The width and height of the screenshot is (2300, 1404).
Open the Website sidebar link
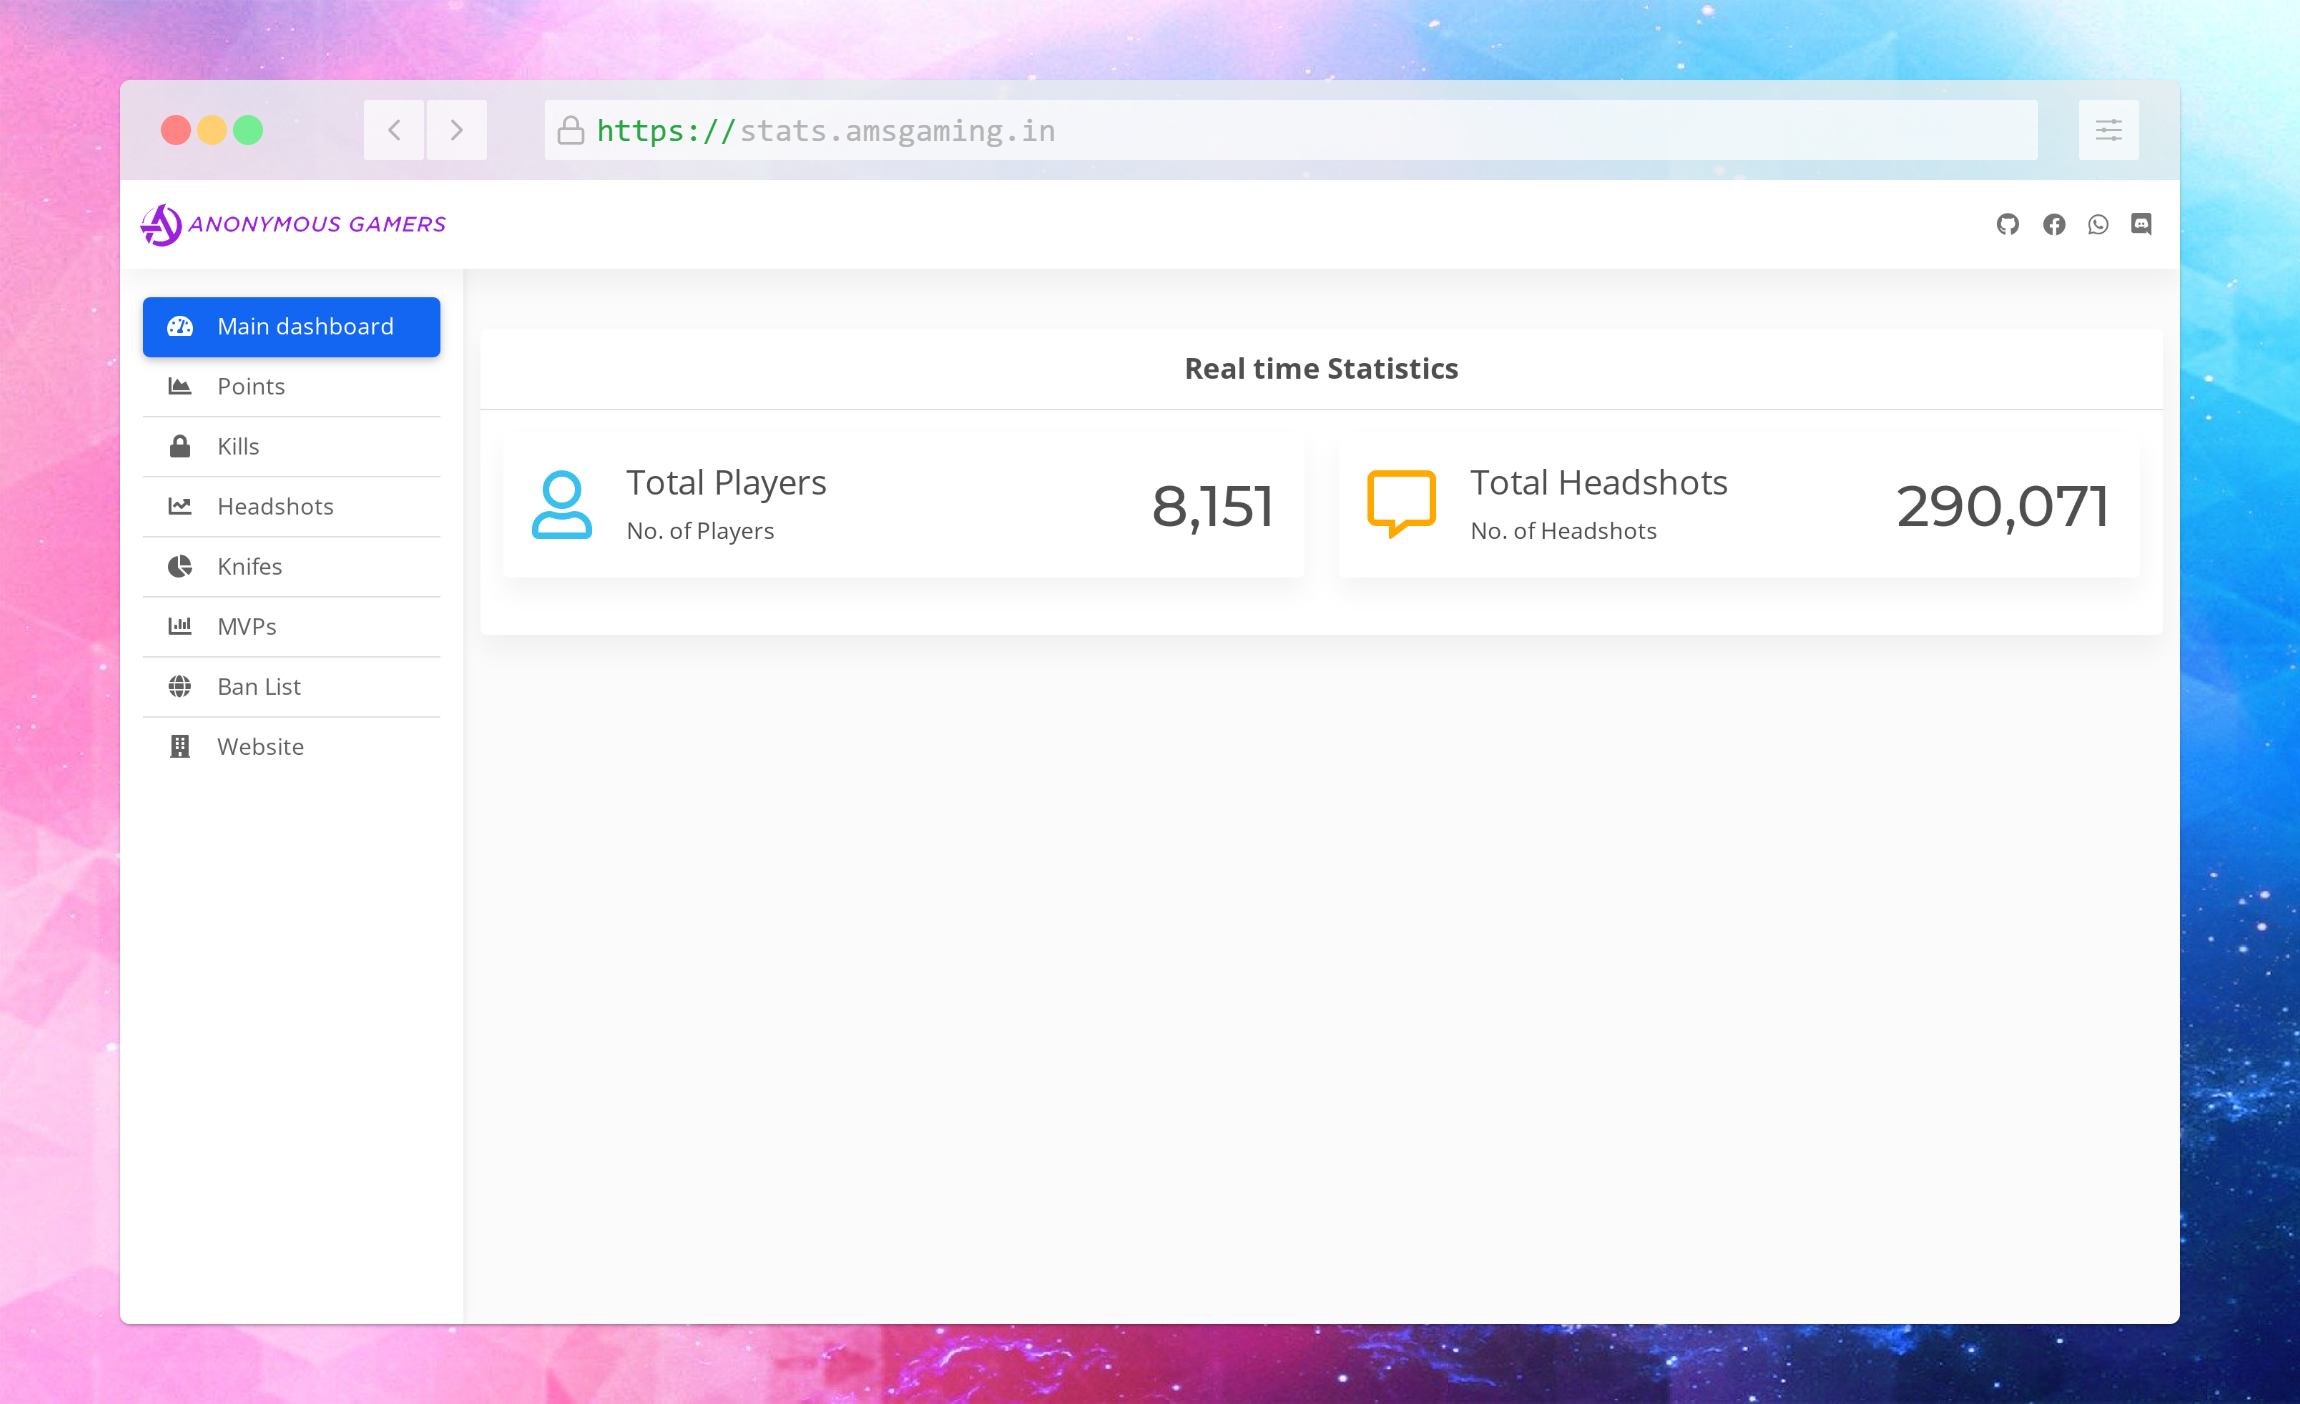260,747
